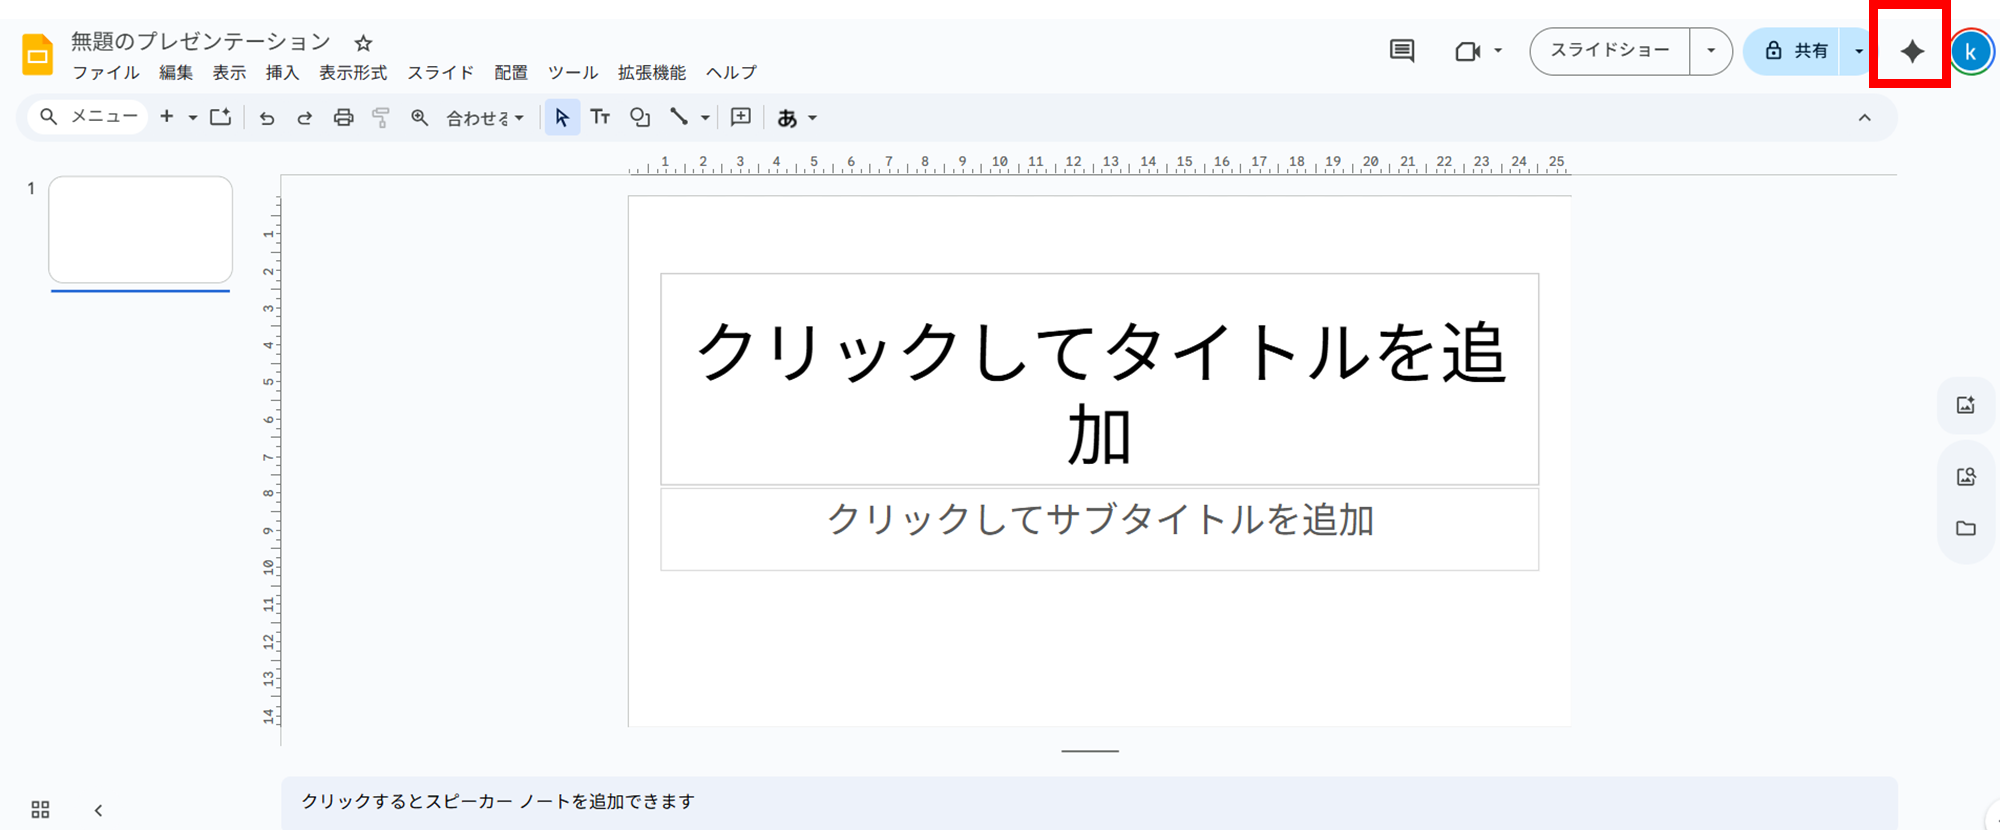Viewport: 2000px width, 830px height.
Task: Star the presentation as favorite
Action: pyautogui.click(x=363, y=43)
